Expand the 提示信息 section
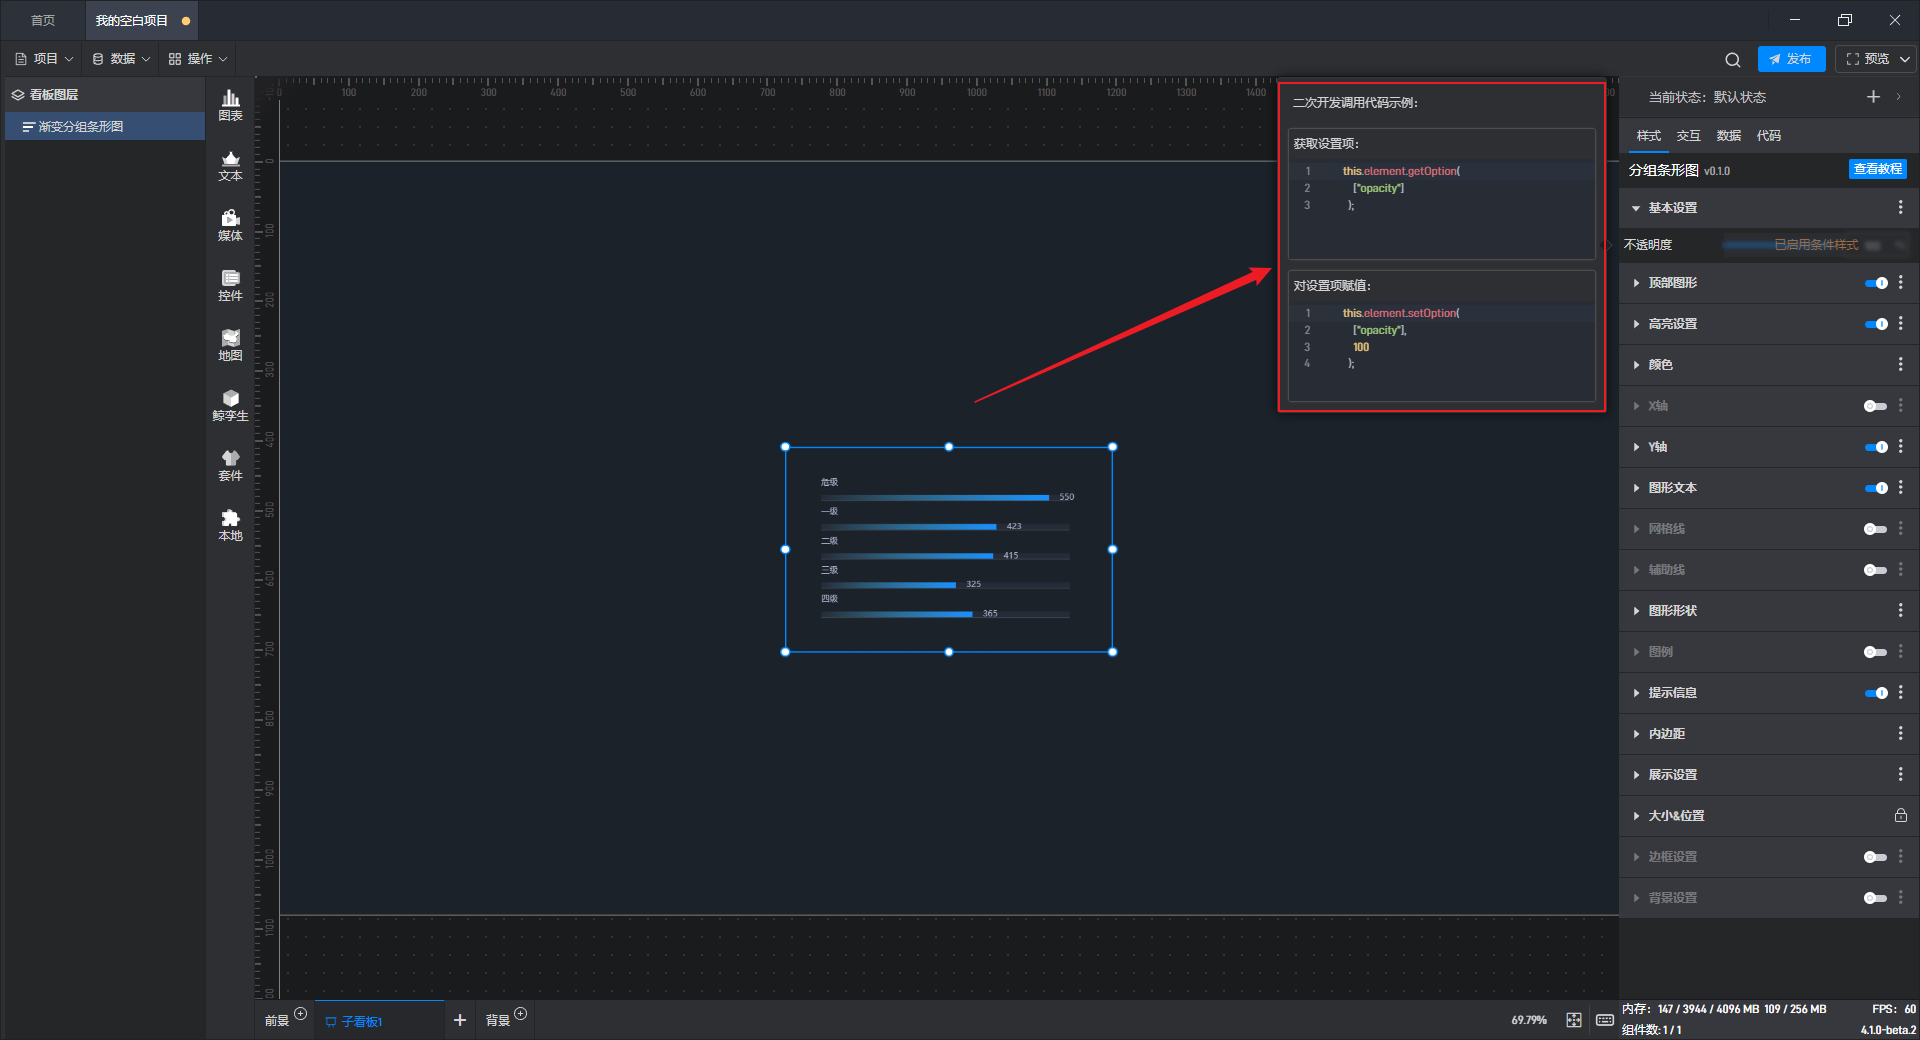 pos(1636,693)
